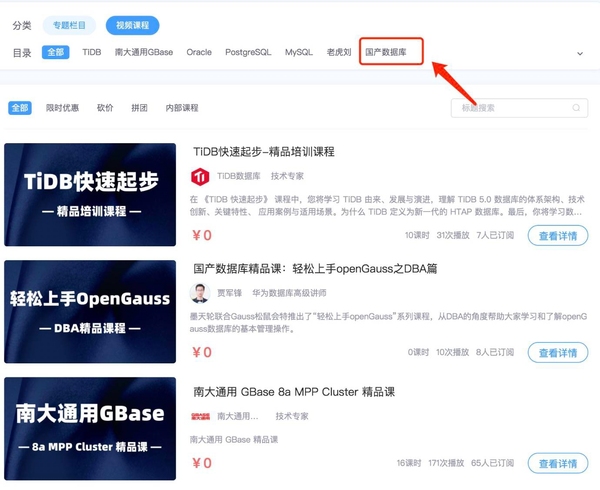Click 7人已订阅 subscription count
The image size is (600, 490).
pos(495,235)
